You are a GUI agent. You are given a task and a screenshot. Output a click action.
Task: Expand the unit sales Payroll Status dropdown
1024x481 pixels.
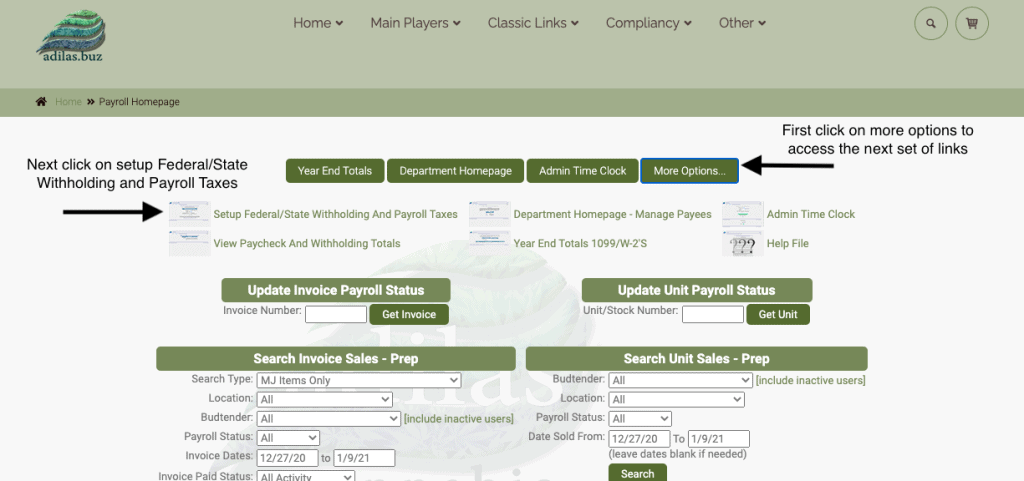click(x=640, y=418)
